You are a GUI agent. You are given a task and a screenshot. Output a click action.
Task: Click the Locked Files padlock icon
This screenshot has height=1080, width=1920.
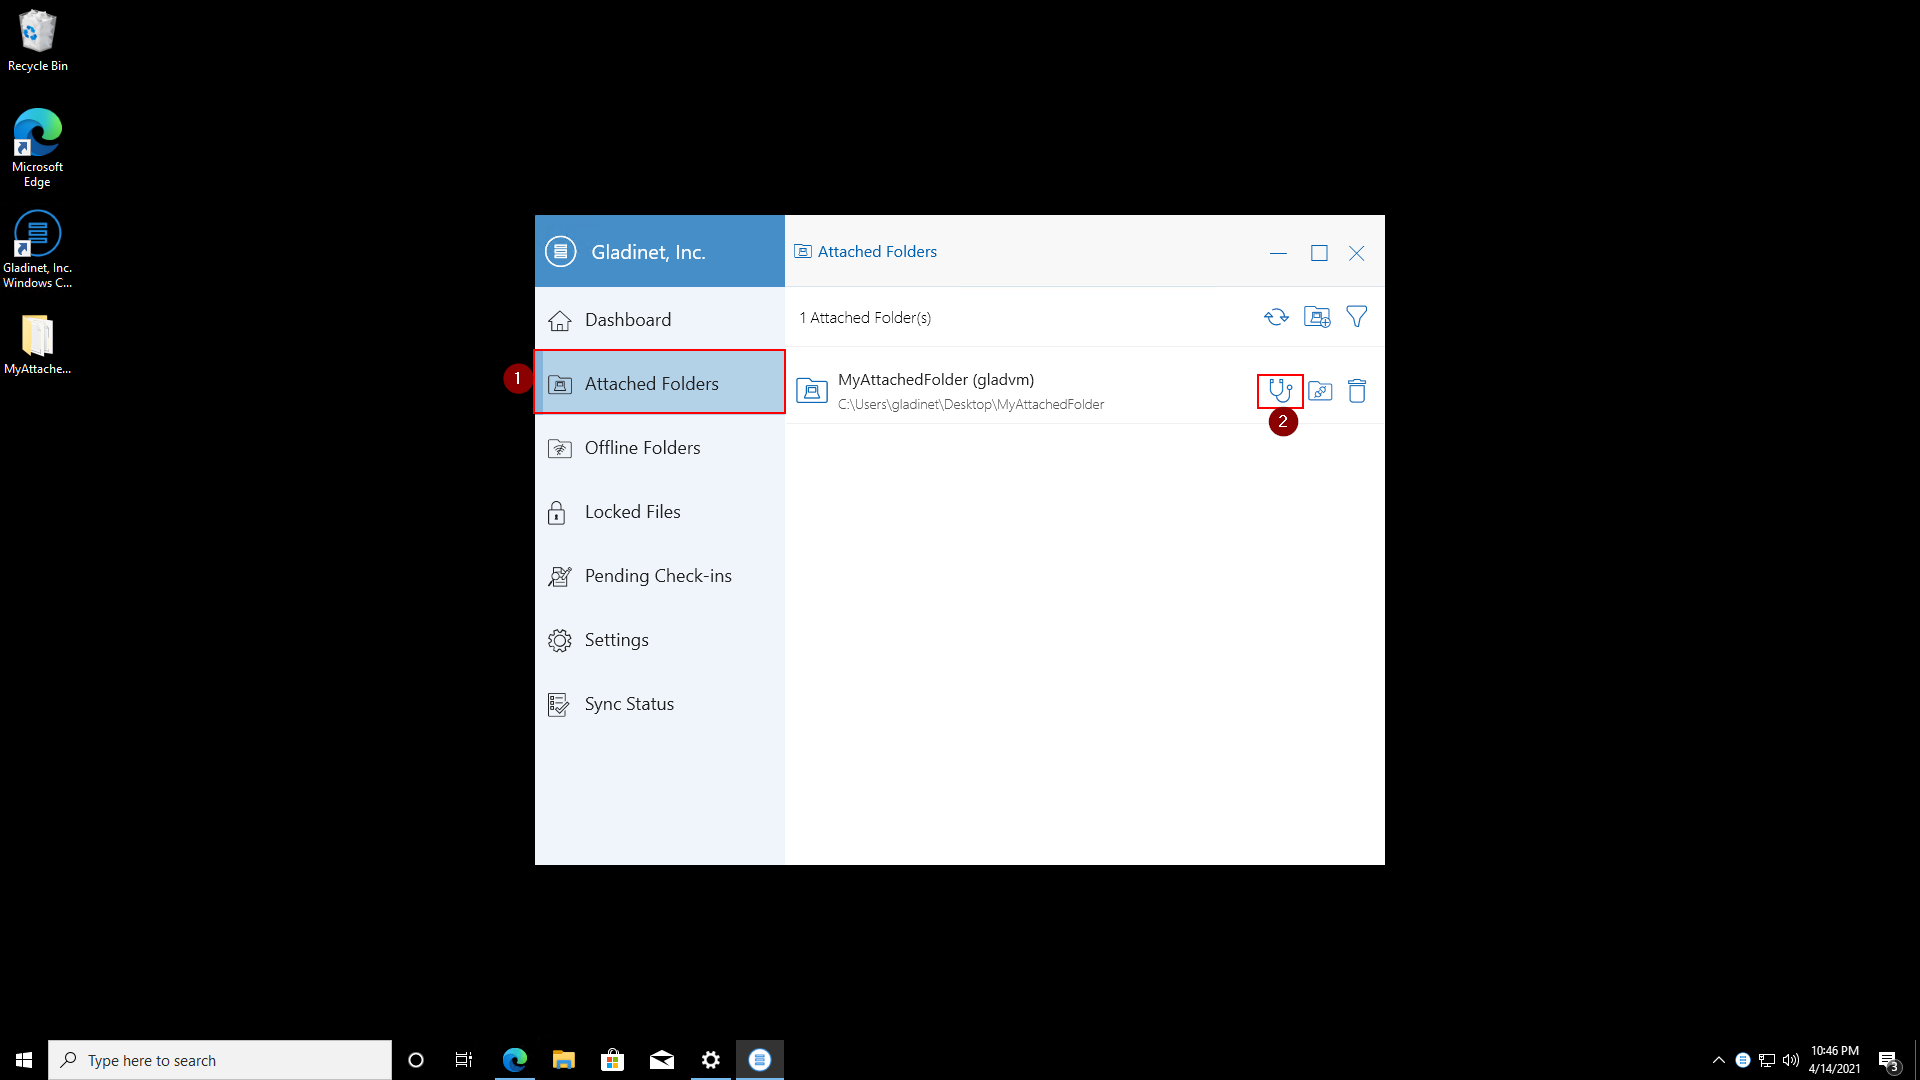click(x=557, y=513)
